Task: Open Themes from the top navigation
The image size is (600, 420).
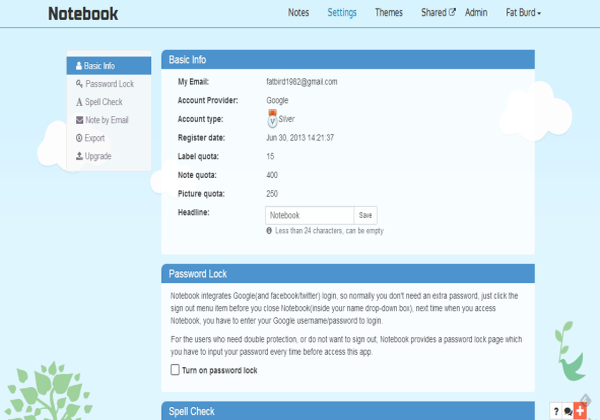Action: [388, 13]
